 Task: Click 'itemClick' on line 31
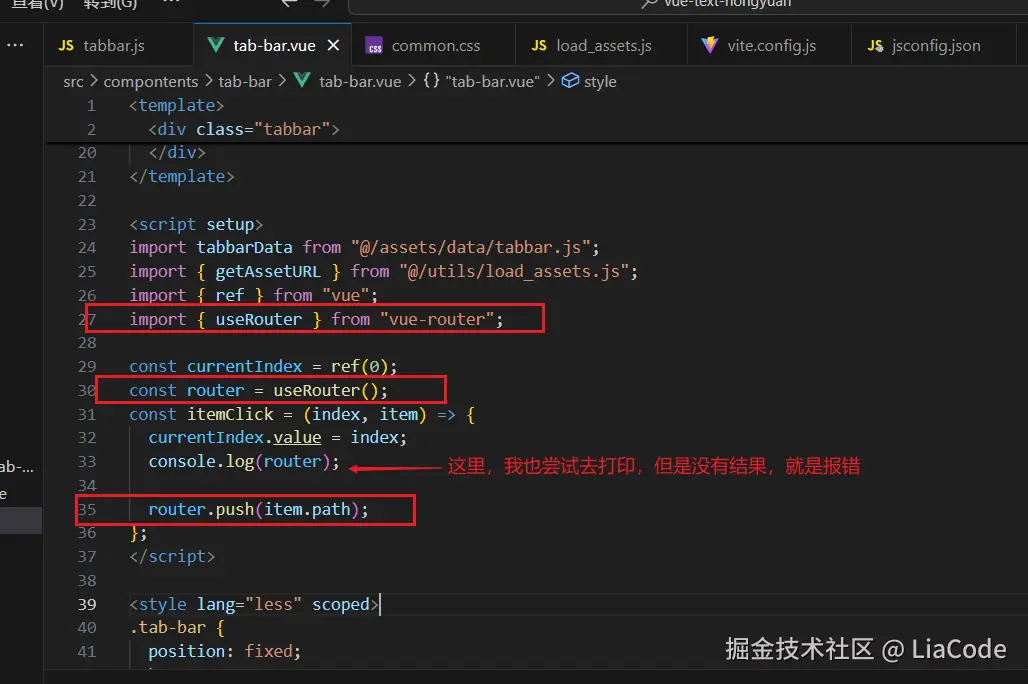[230, 414]
